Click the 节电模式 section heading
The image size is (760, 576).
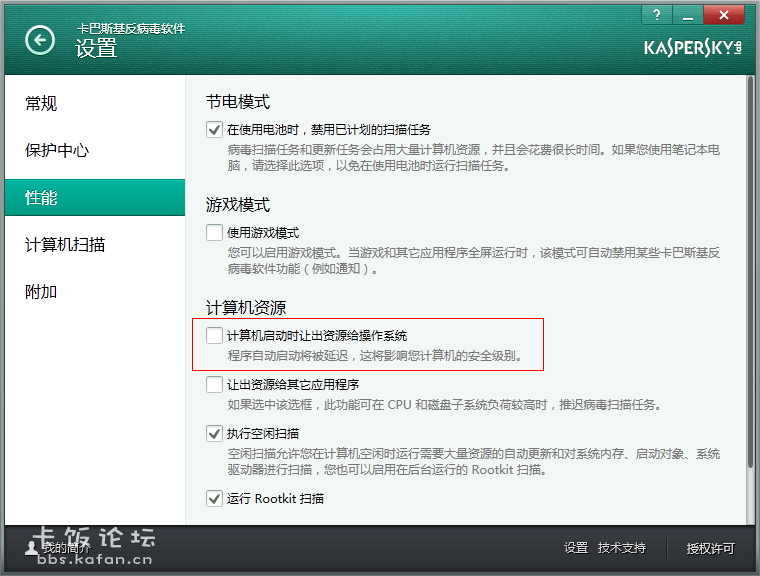(x=238, y=102)
